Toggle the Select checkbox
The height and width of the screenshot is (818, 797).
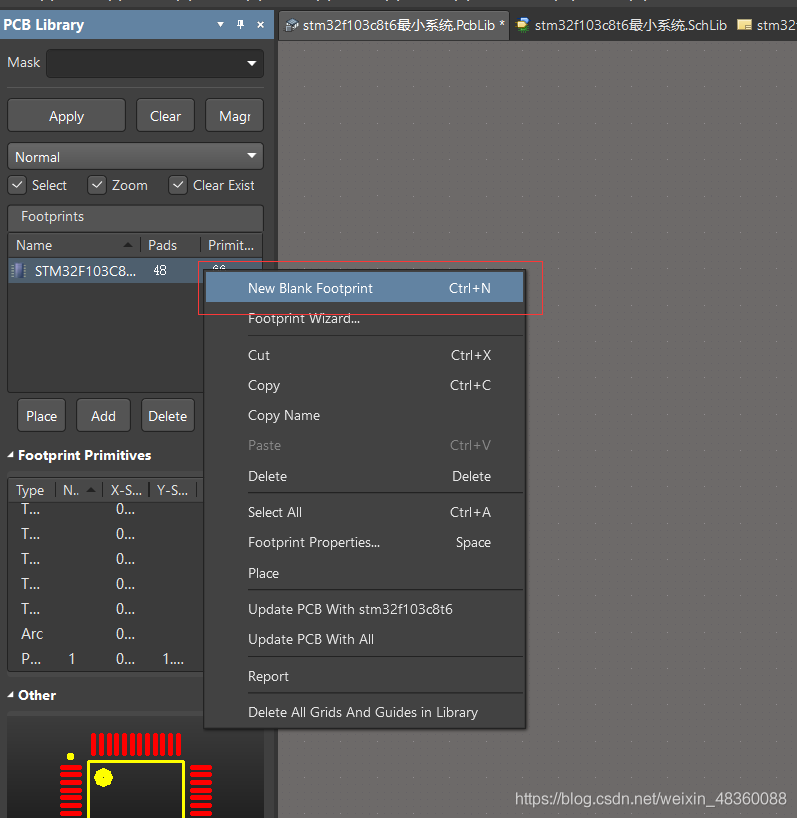click(17, 185)
